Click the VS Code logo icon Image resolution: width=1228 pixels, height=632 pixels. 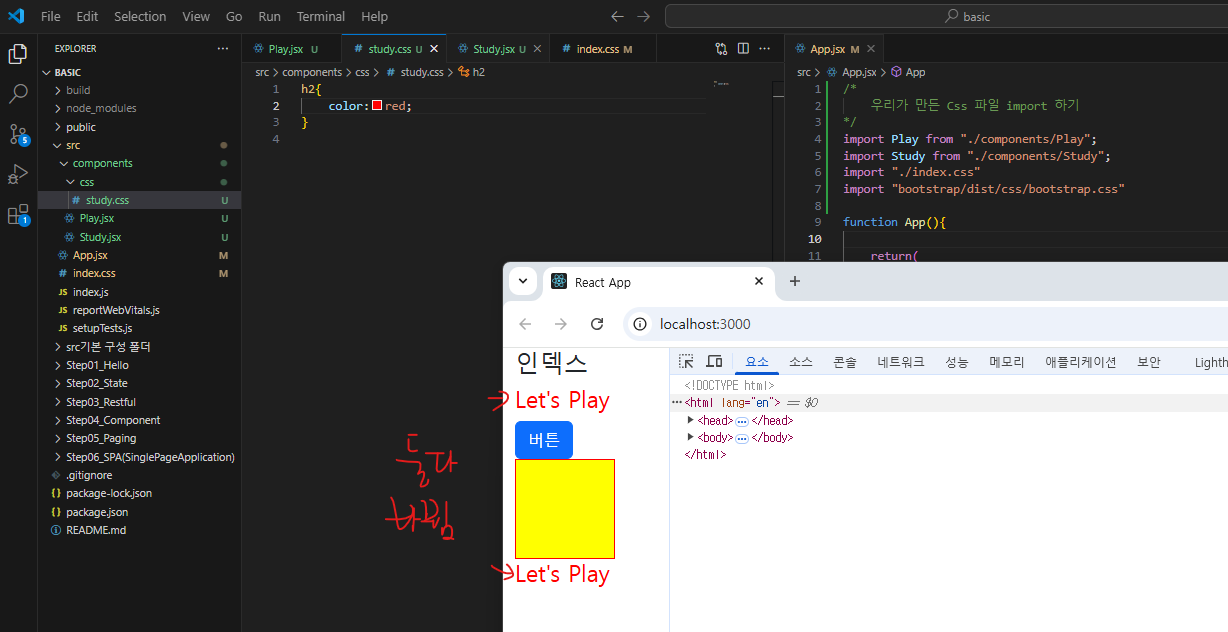tap(16, 16)
